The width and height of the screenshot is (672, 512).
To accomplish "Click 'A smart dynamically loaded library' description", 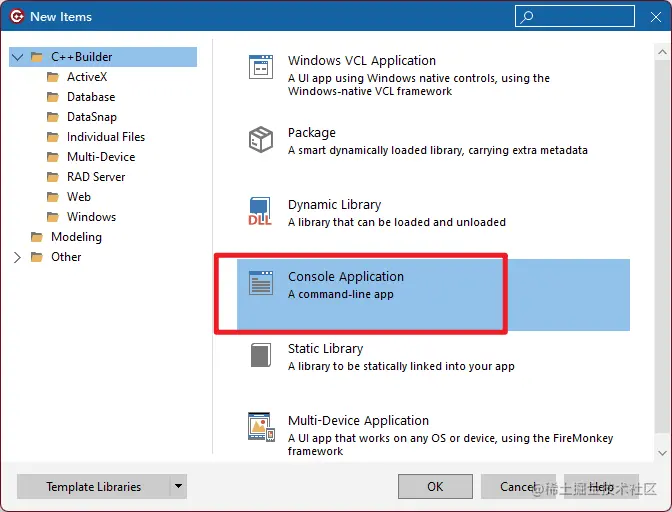I will point(438,150).
